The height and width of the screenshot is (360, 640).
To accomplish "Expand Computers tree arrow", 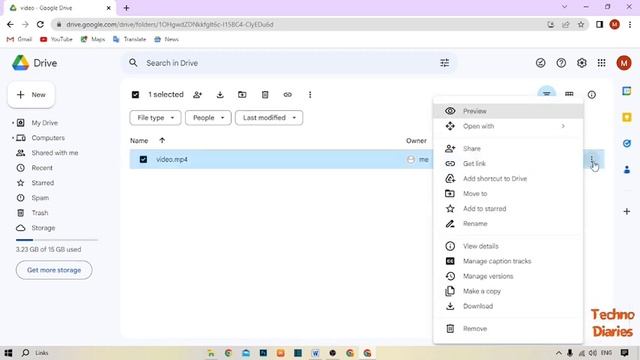I will tap(13, 138).
